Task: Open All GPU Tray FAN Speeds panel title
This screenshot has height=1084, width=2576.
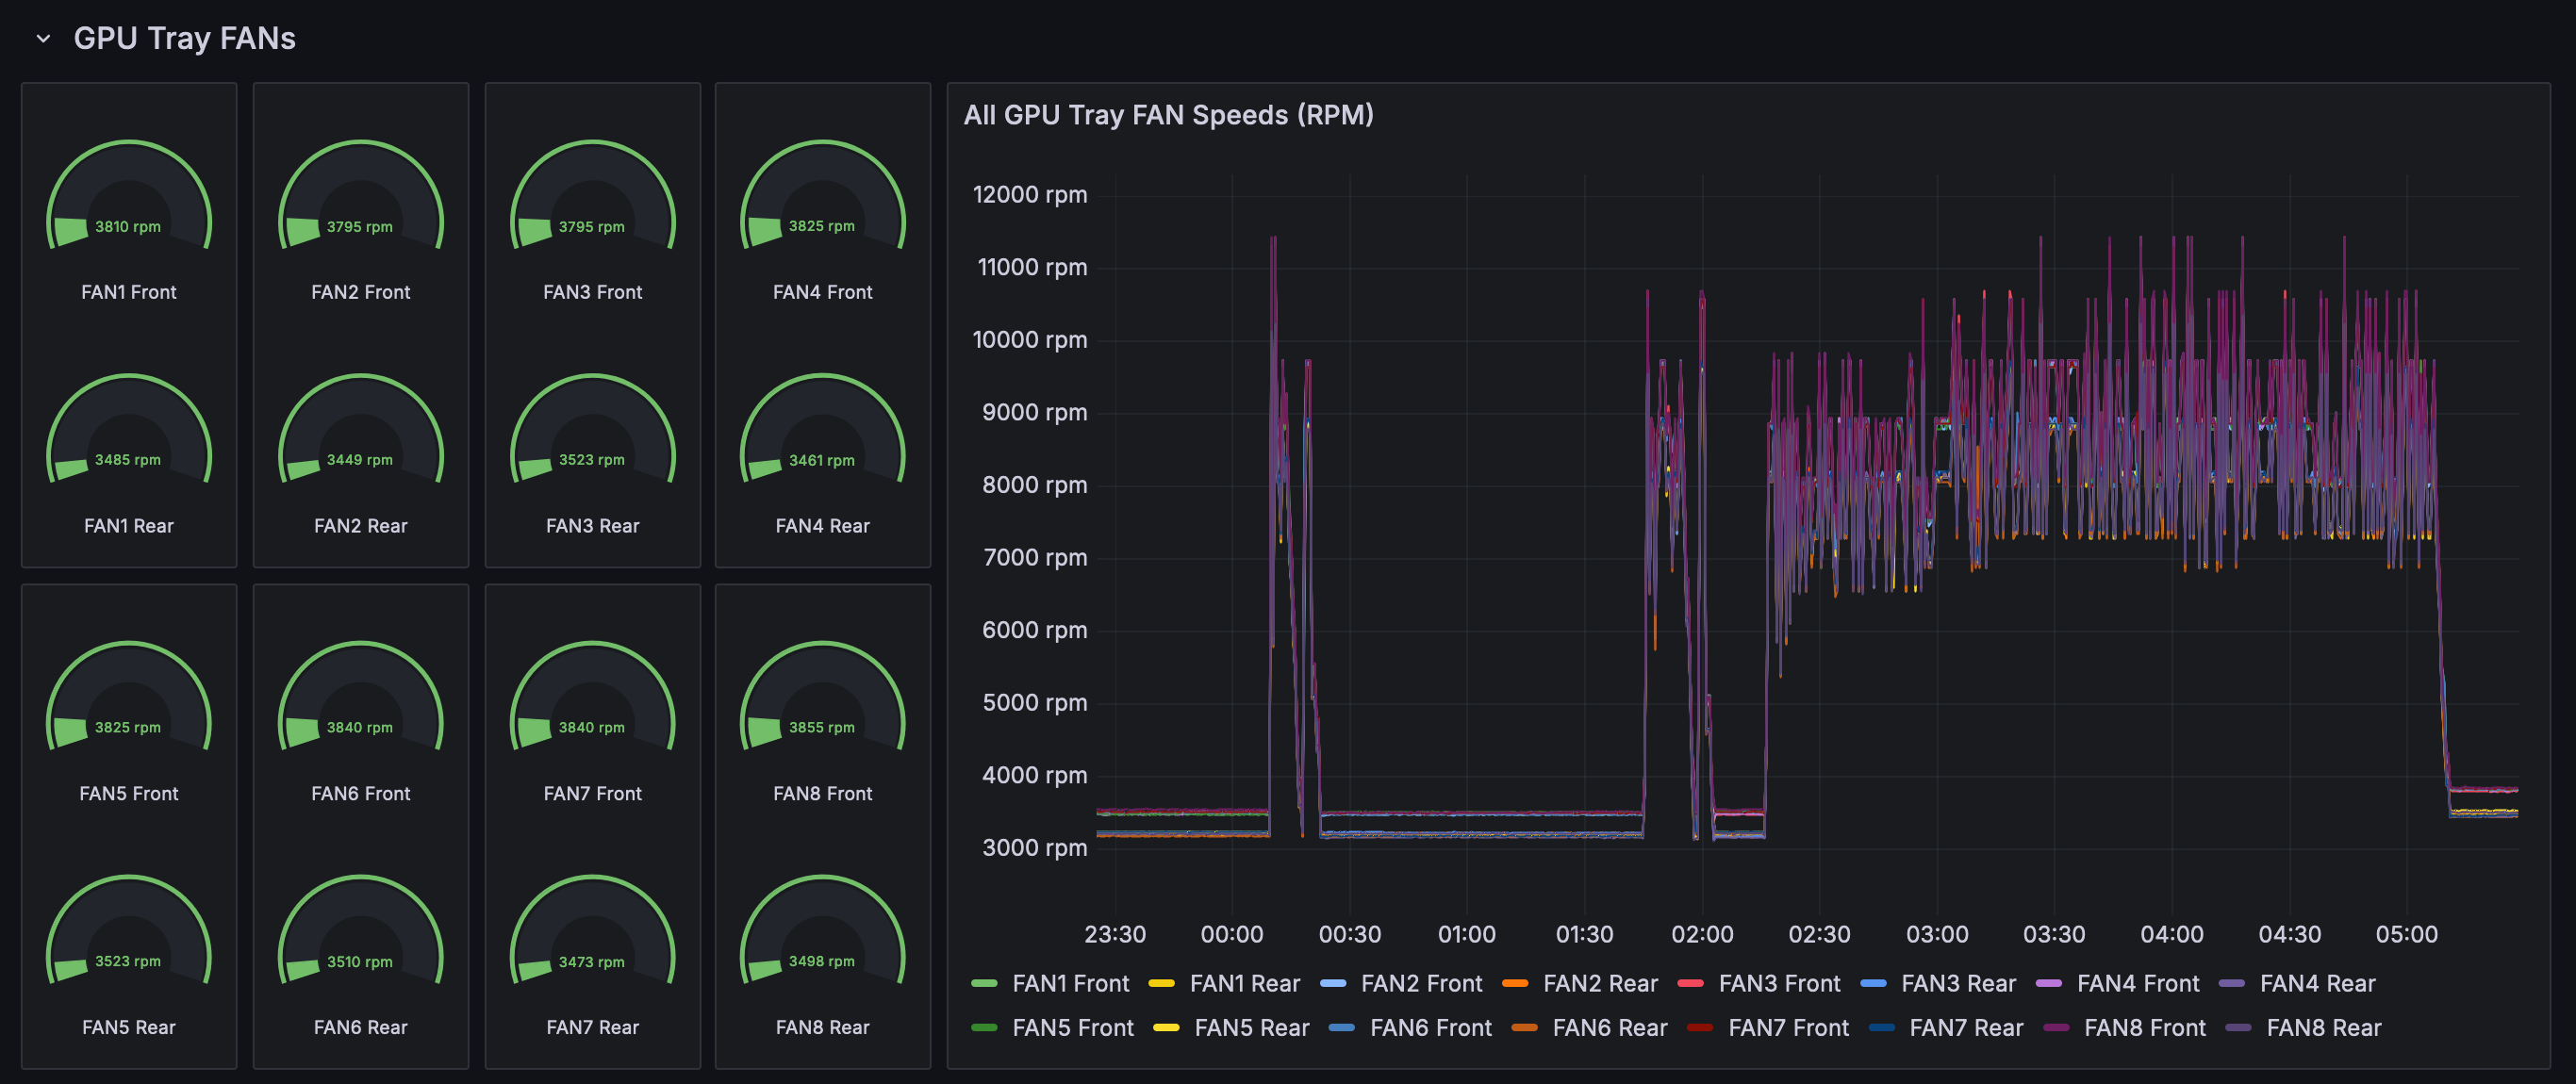Action: (x=1168, y=115)
